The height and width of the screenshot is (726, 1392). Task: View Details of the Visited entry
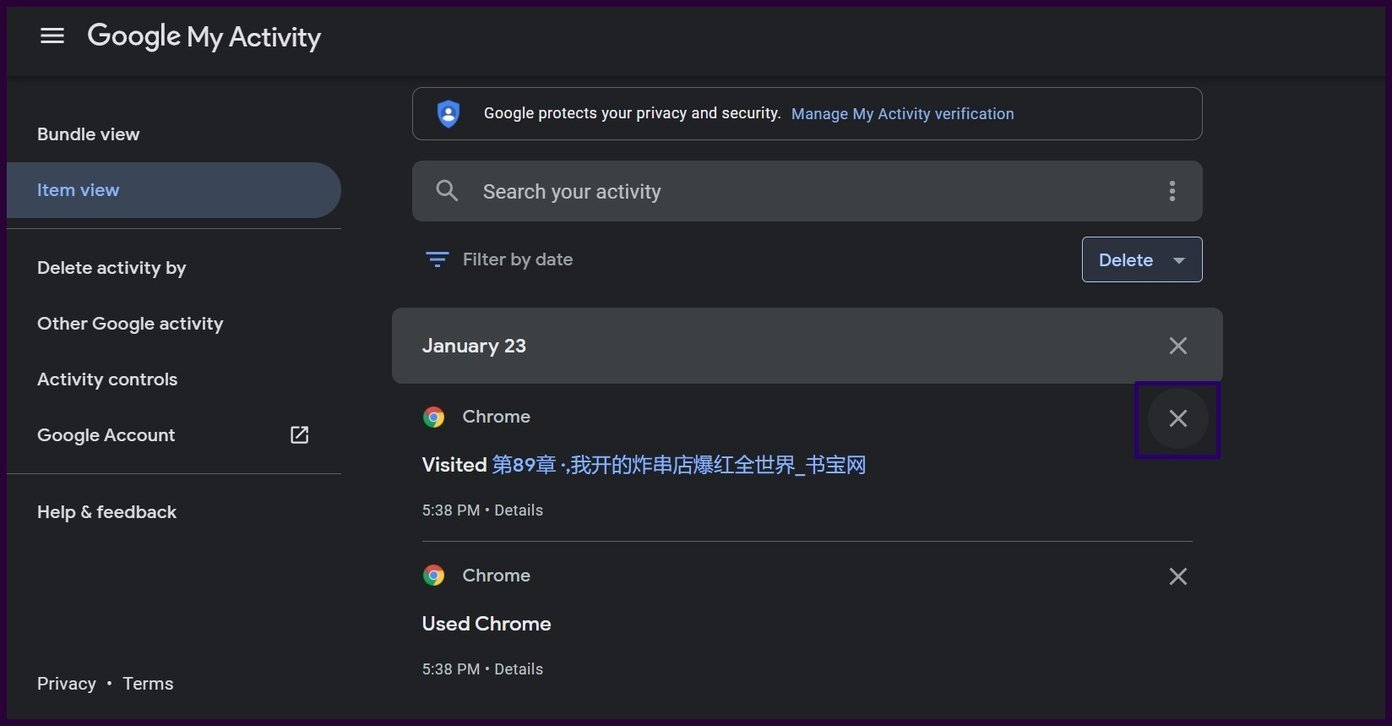point(519,510)
